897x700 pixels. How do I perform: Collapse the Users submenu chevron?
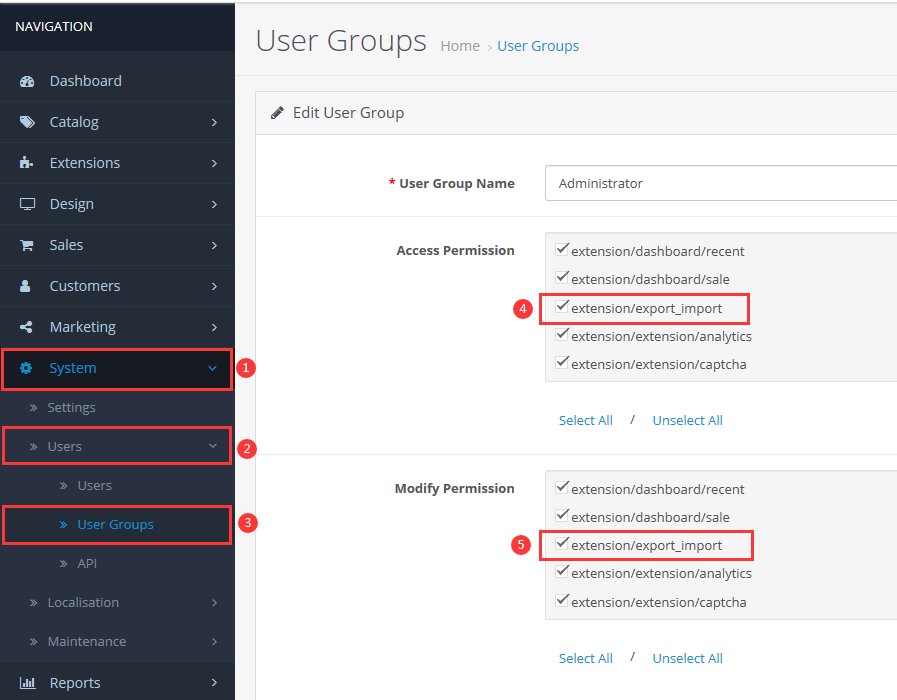coord(213,446)
